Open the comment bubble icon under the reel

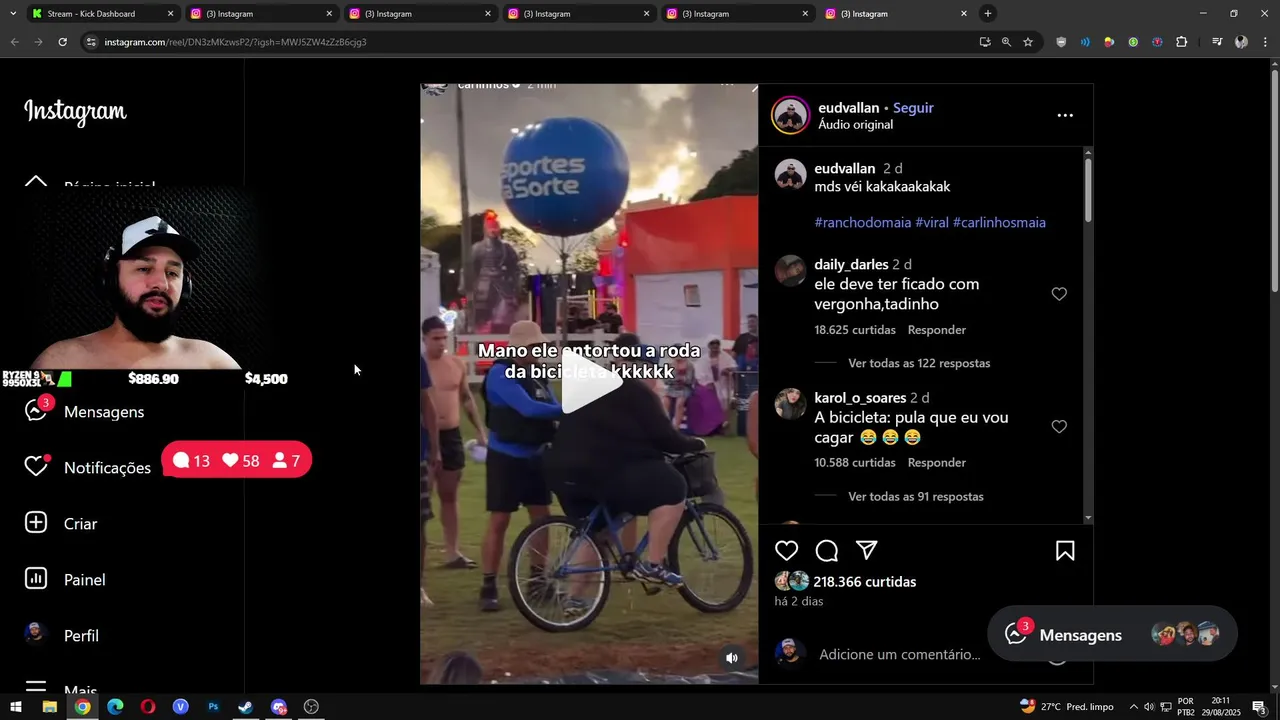tap(827, 551)
